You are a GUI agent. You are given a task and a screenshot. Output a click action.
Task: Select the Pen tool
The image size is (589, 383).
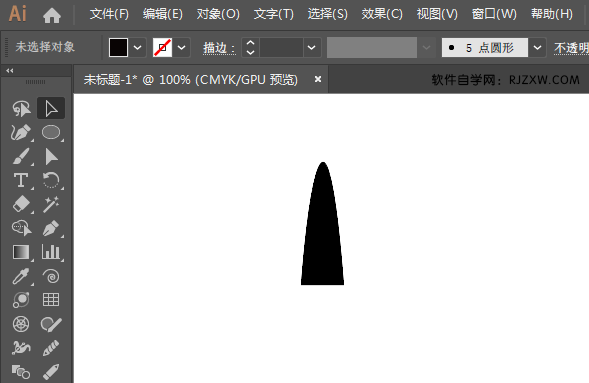point(51,228)
